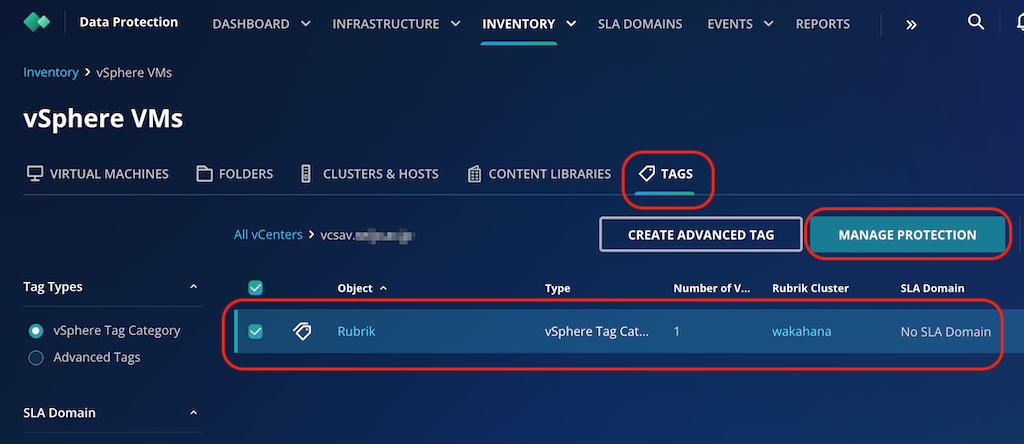Open the notifications bell icon
The height and width of the screenshot is (444, 1024).
pyautogui.click(x=1019, y=23)
